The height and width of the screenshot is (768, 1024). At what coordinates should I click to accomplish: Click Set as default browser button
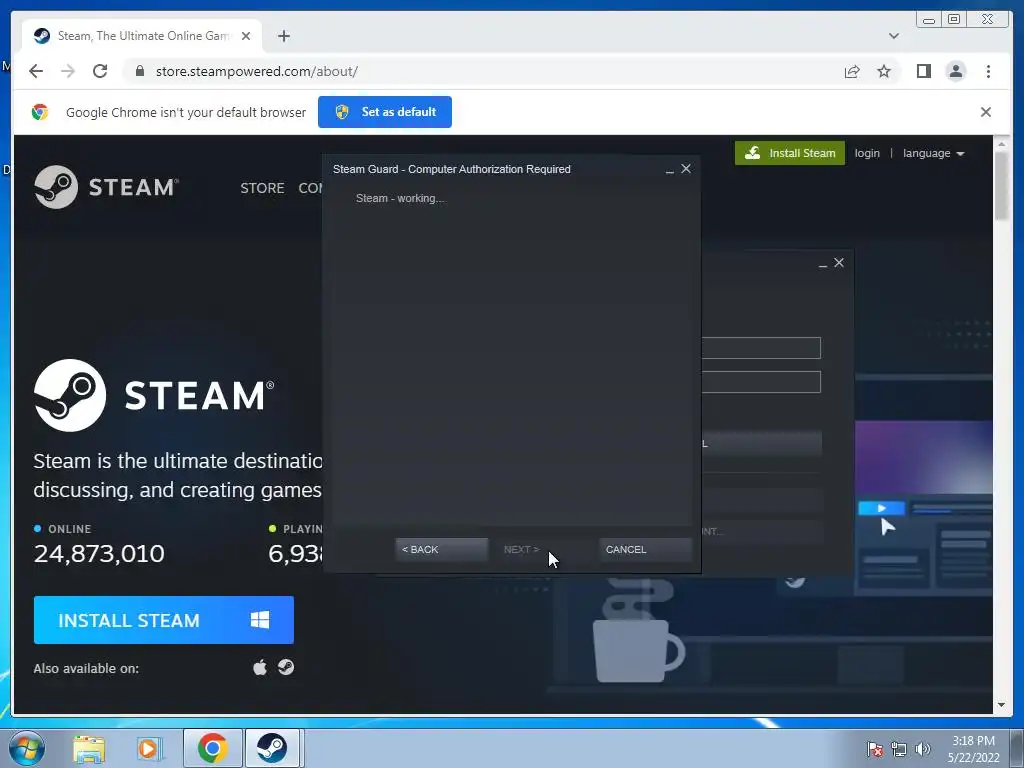pyautogui.click(x=385, y=112)
